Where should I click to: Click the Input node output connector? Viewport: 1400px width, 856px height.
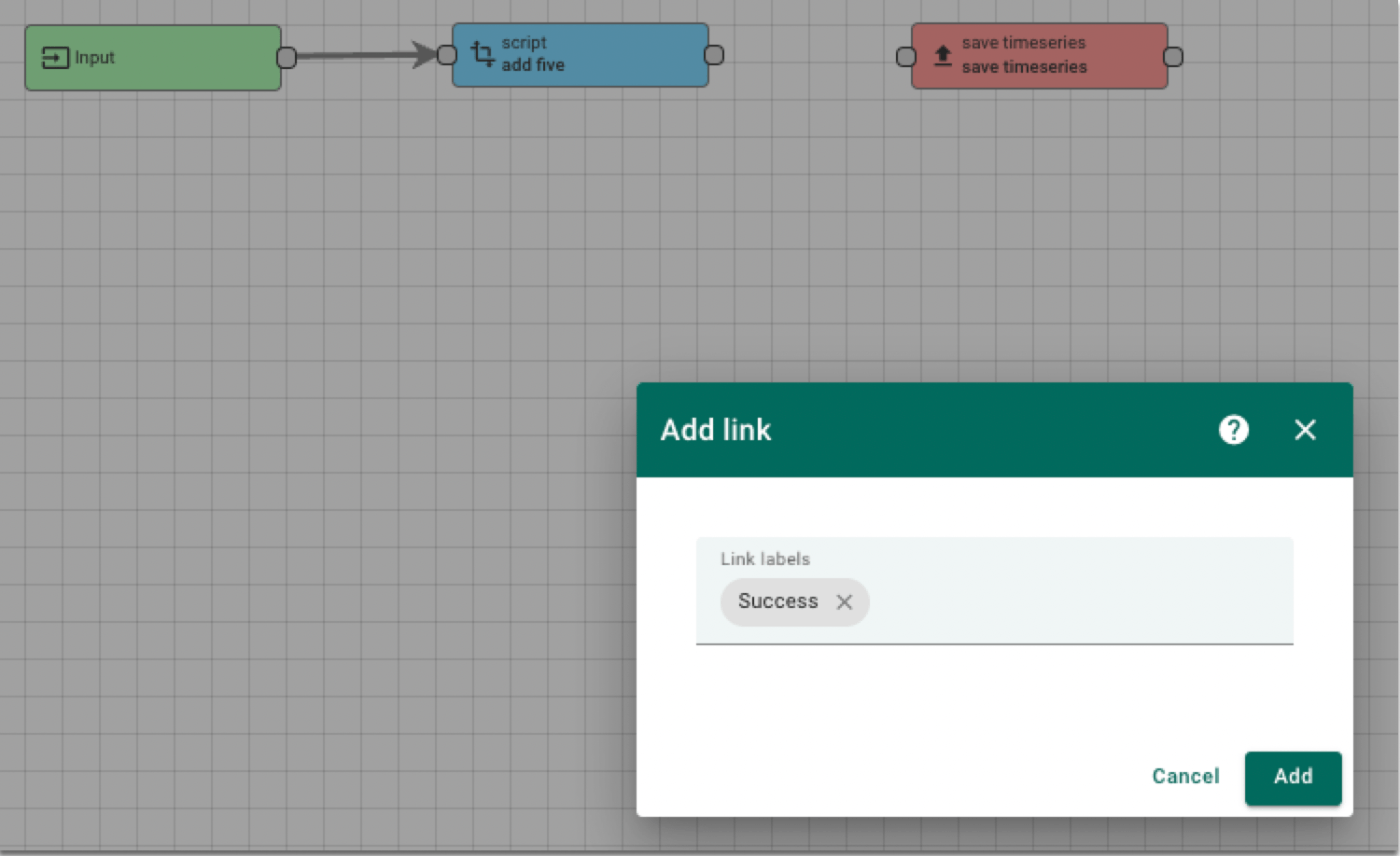[286, 58]
